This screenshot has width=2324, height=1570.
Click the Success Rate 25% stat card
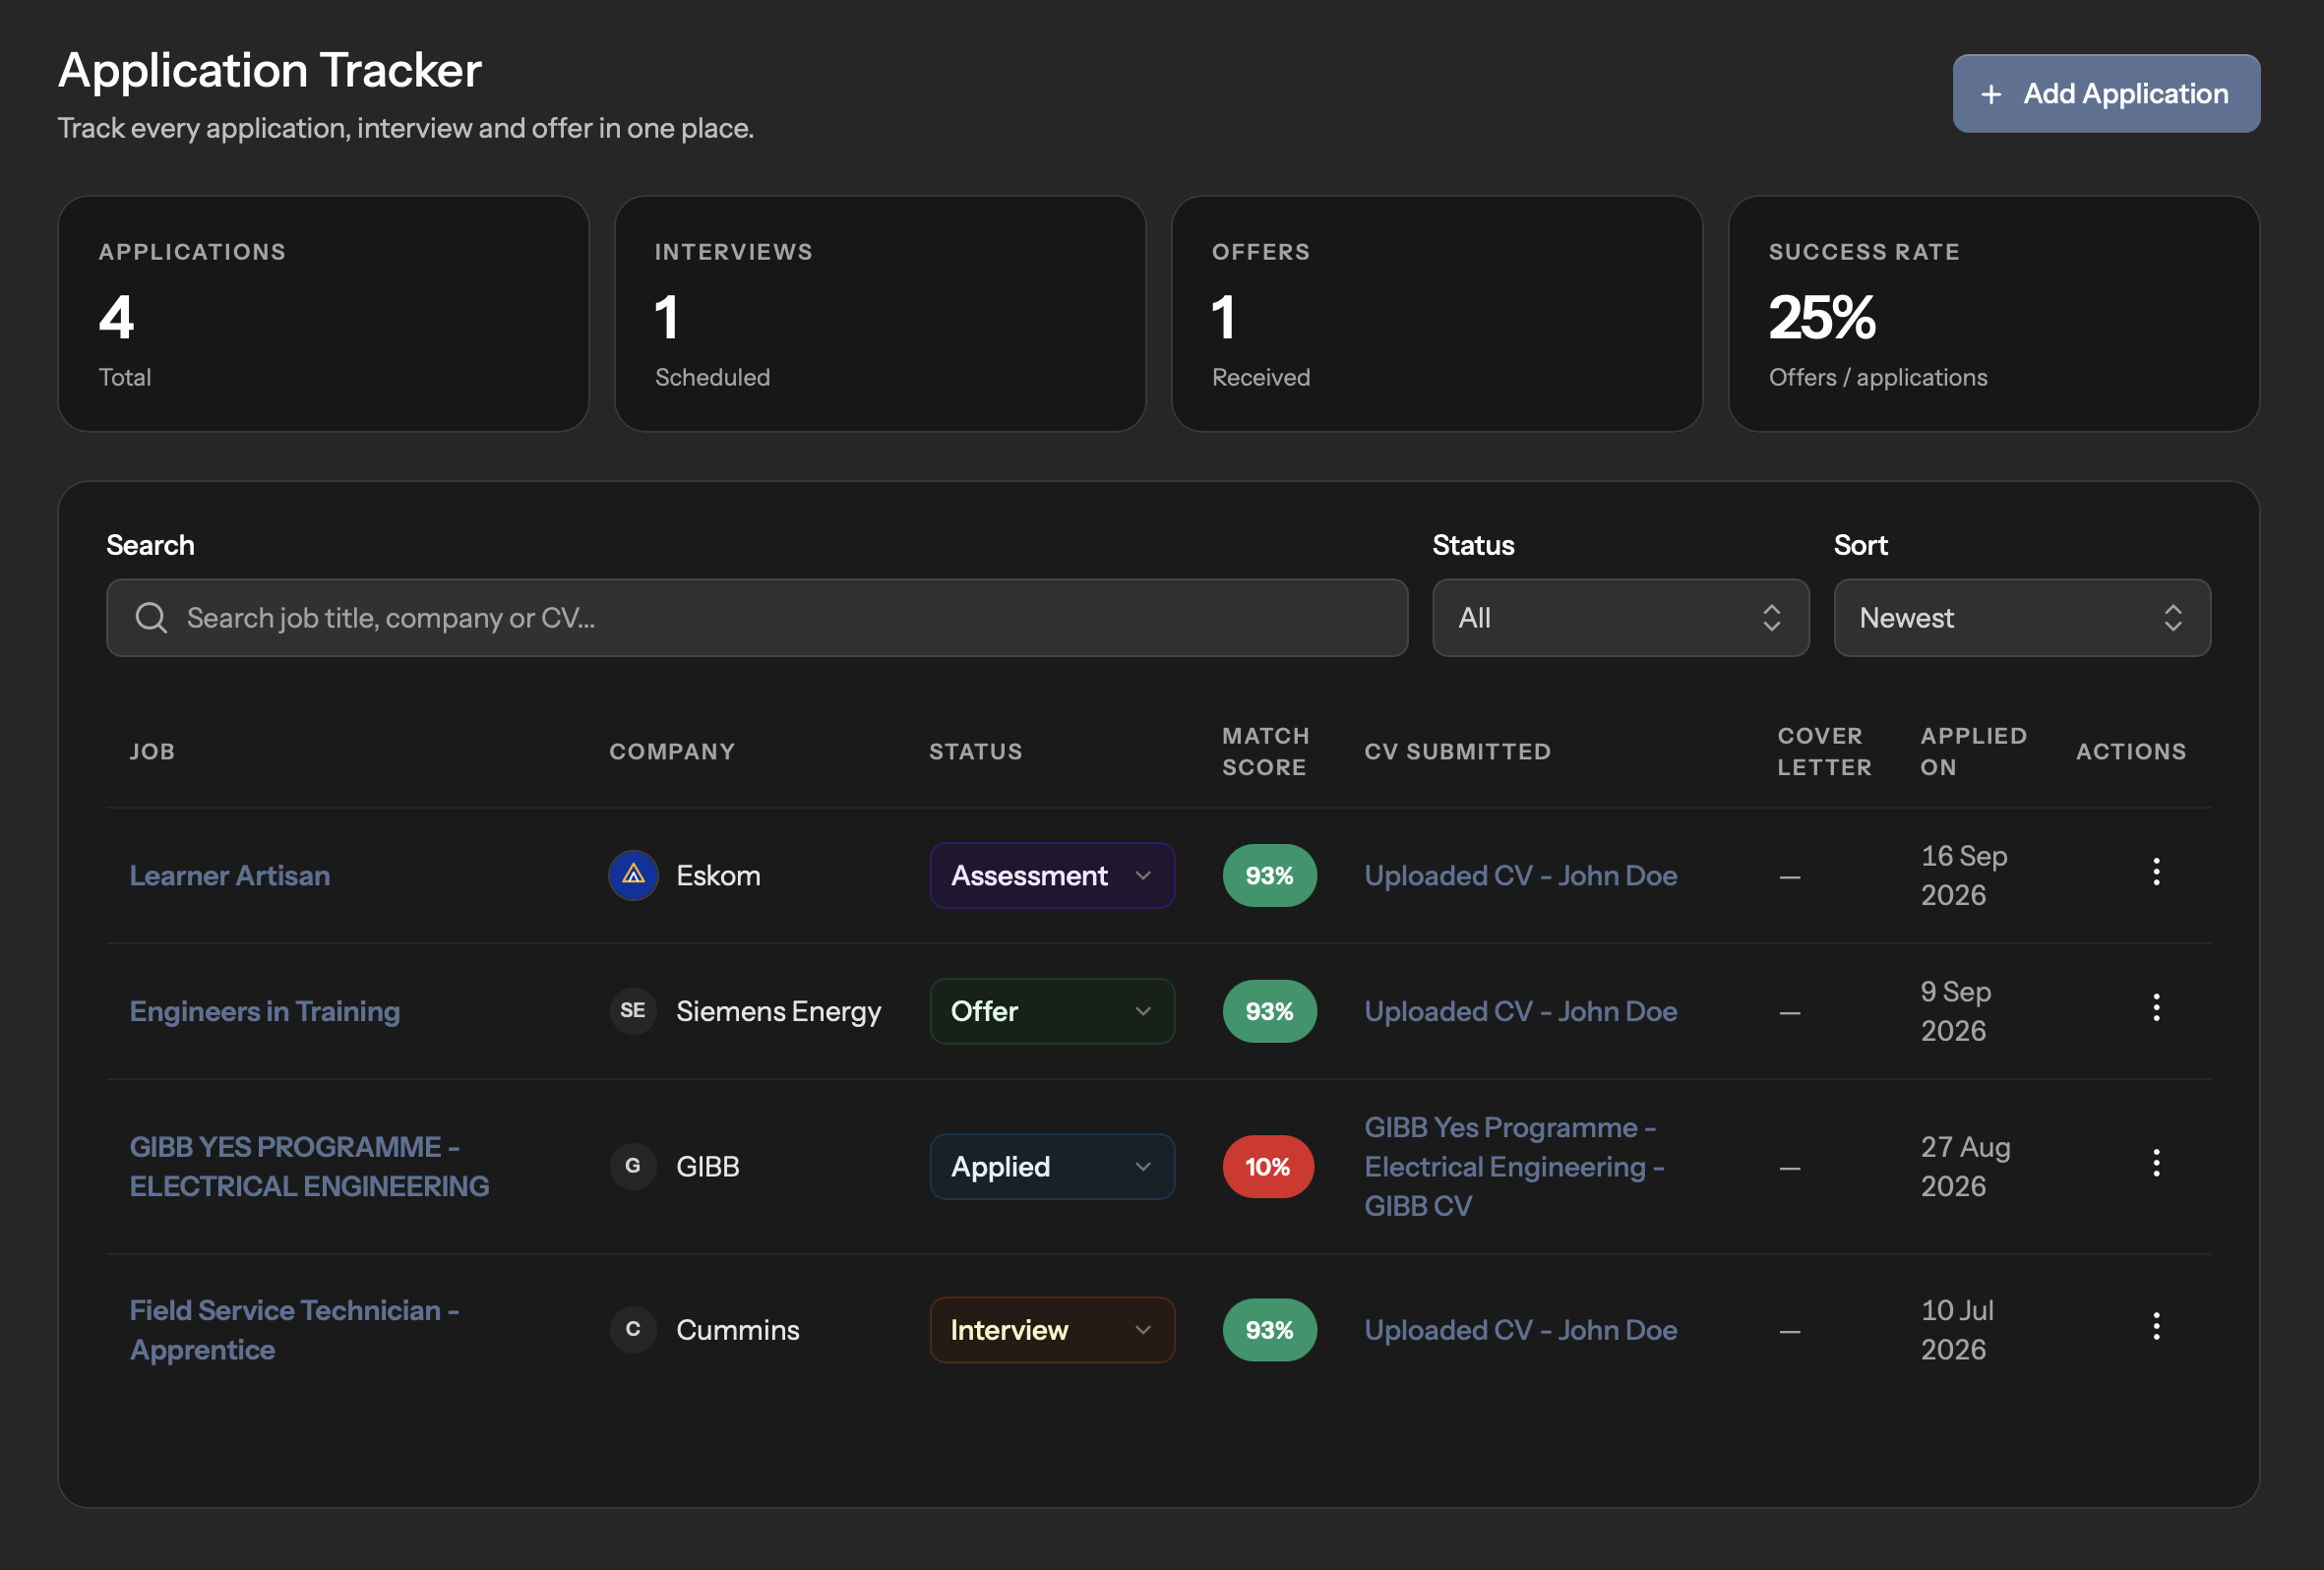pos(1994,314)
